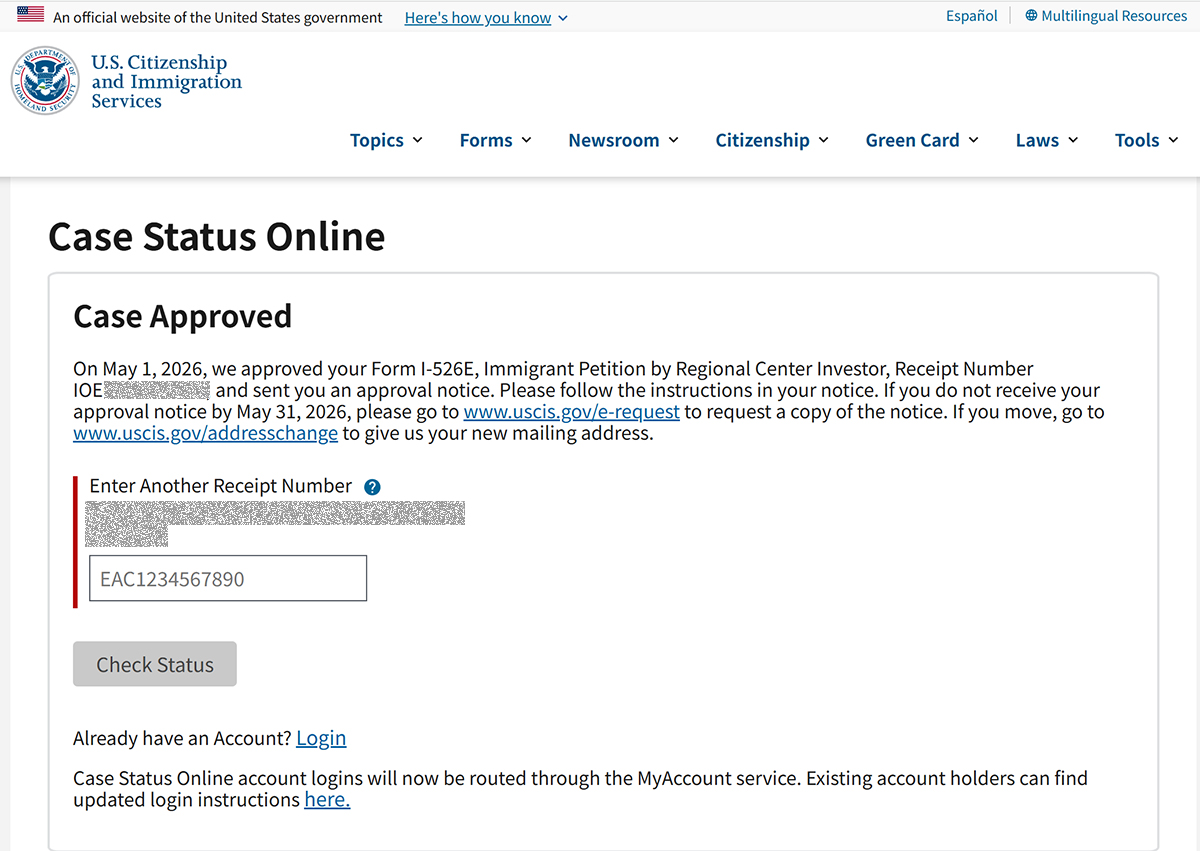
Task: Switch the site to Español
Action: coord(972,16)
